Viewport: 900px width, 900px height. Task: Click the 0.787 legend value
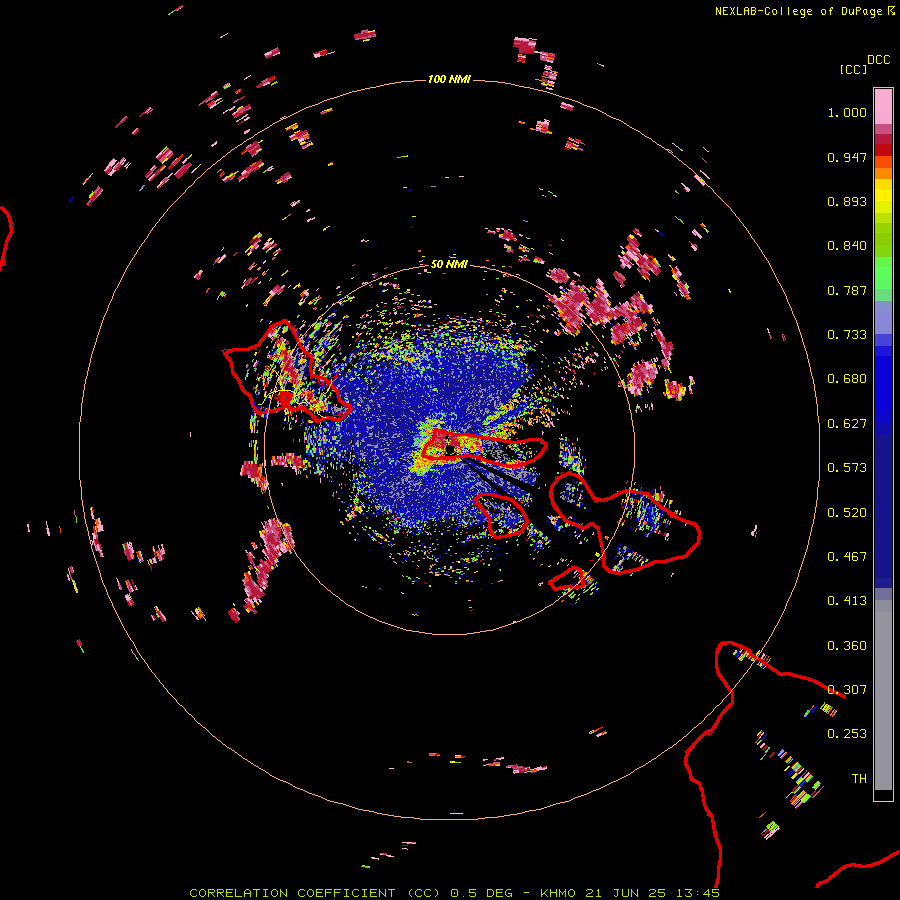(847, 290)
